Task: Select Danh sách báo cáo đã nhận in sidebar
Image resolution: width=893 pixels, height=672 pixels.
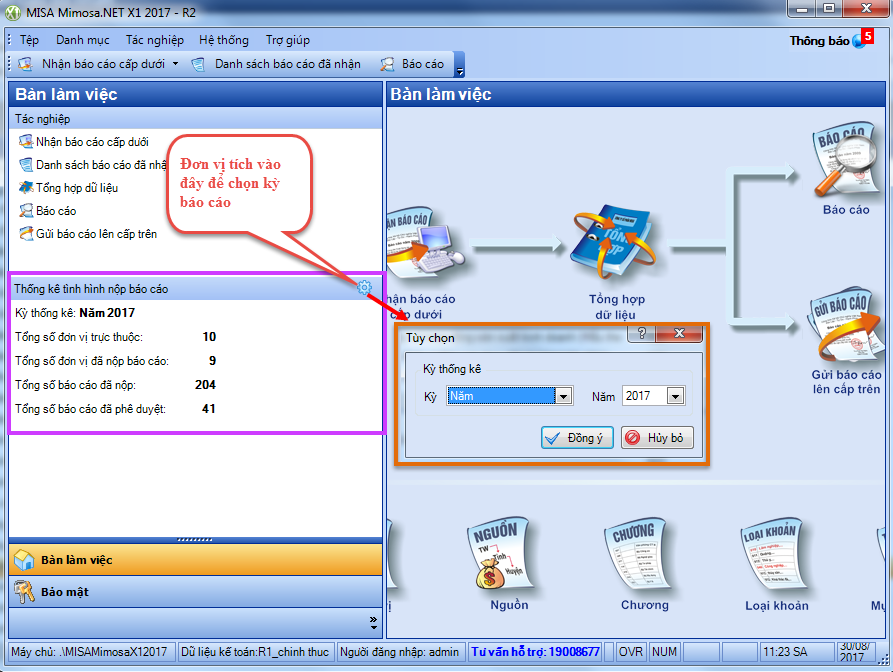Action: (x=93, y=165)
